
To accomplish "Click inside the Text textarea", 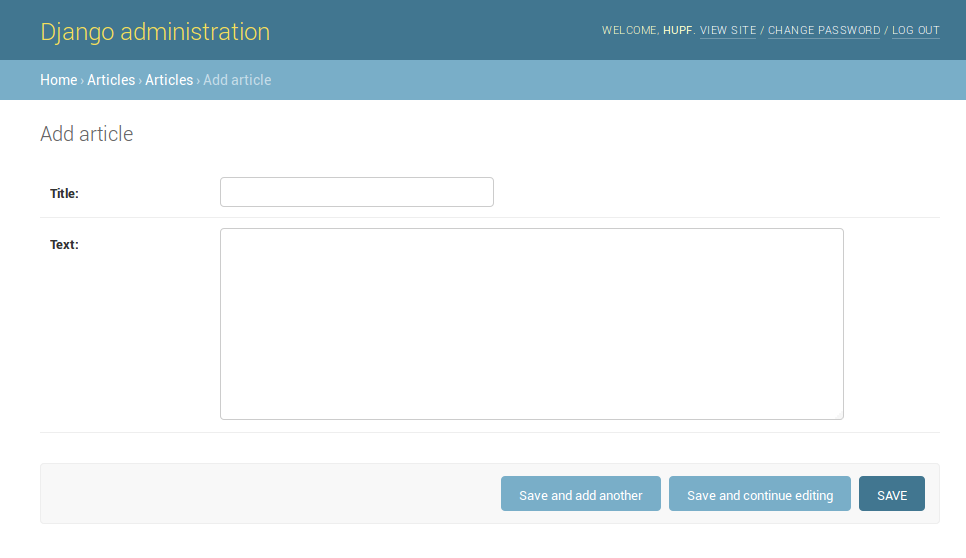I will point(532,324).
